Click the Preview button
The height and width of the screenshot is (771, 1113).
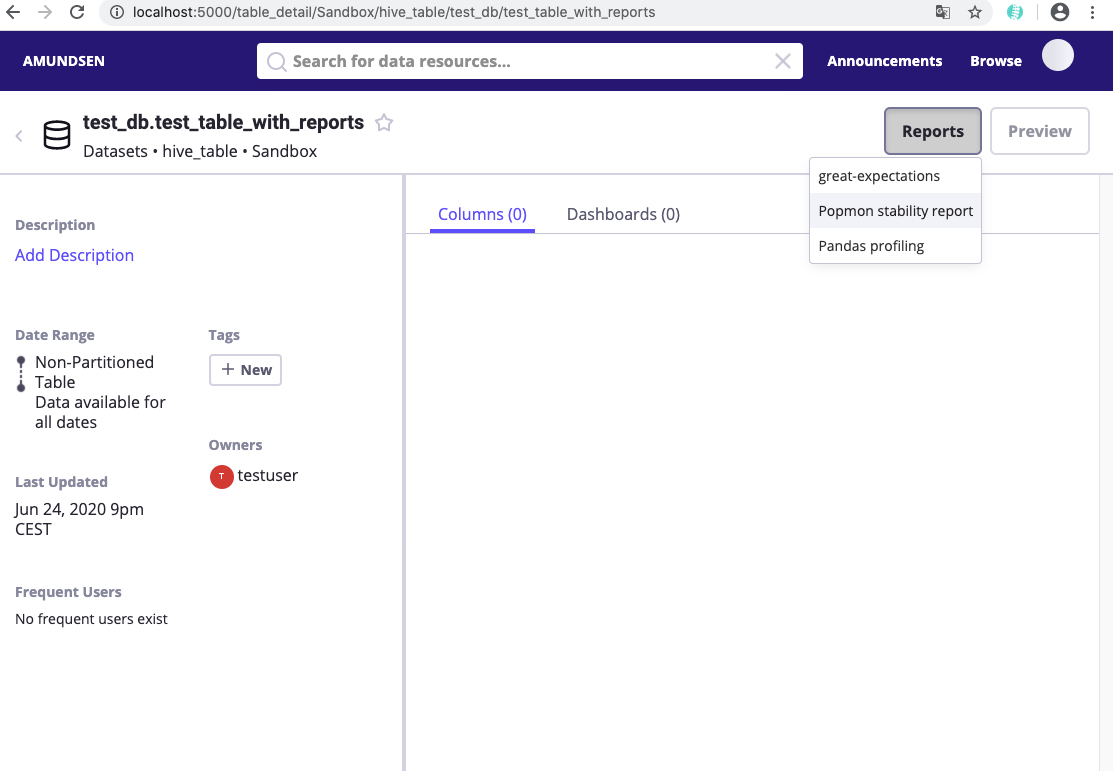1039,130
